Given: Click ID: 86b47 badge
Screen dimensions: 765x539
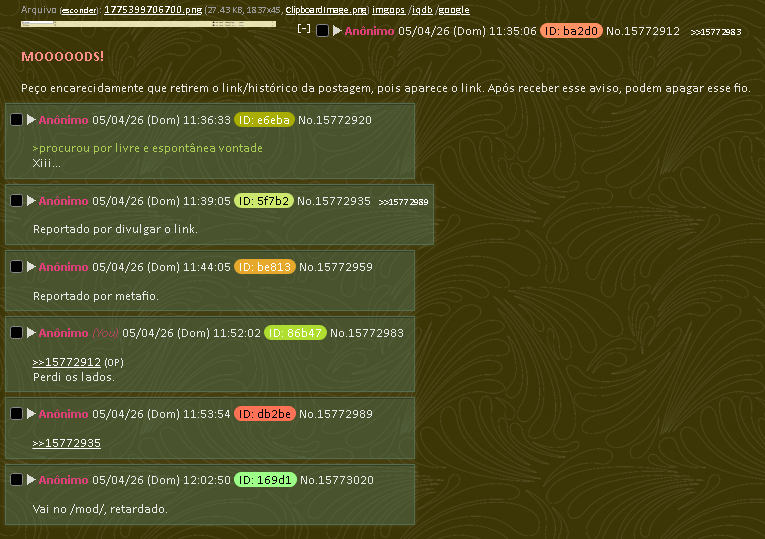Looking at the screenshot, I should coord(295,333).
